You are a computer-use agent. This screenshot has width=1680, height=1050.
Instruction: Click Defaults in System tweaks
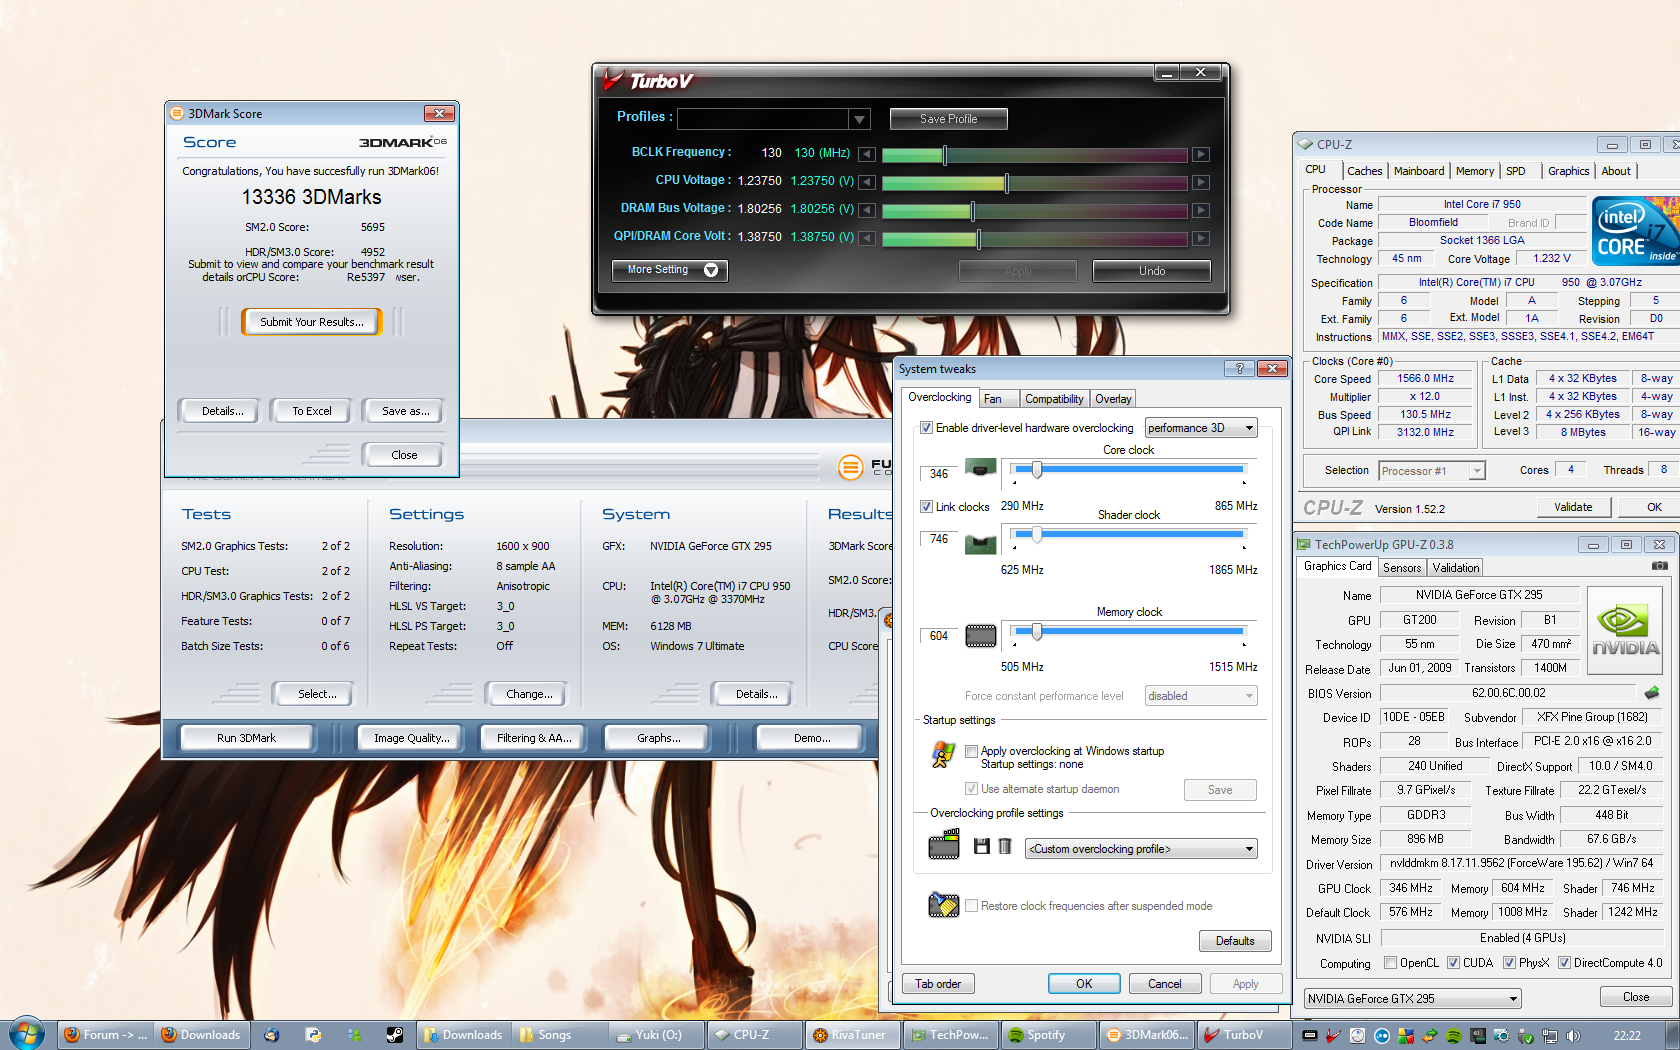coord(1235,941)
